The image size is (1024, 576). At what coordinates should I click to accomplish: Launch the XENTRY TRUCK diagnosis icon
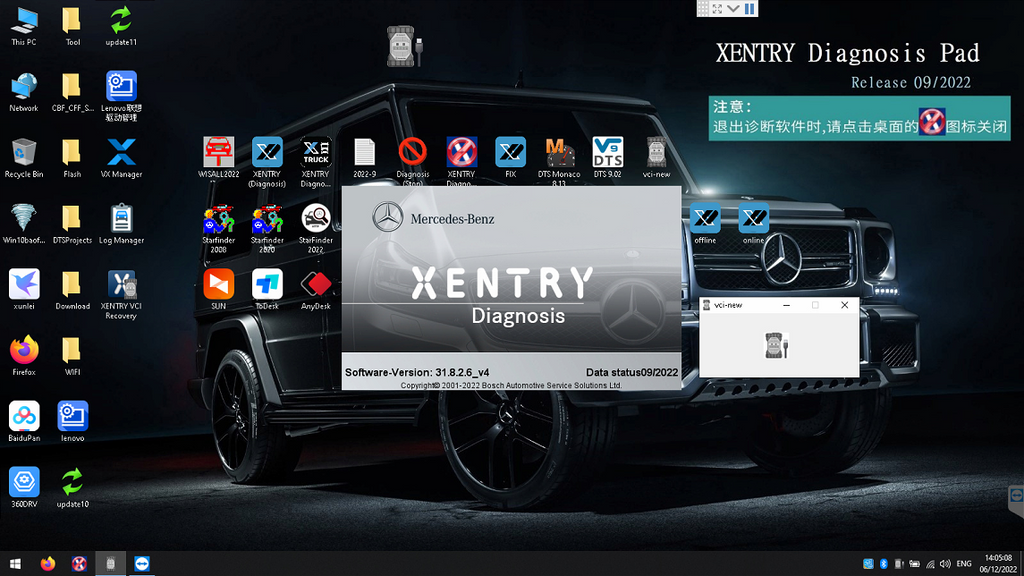coord(316,153)
